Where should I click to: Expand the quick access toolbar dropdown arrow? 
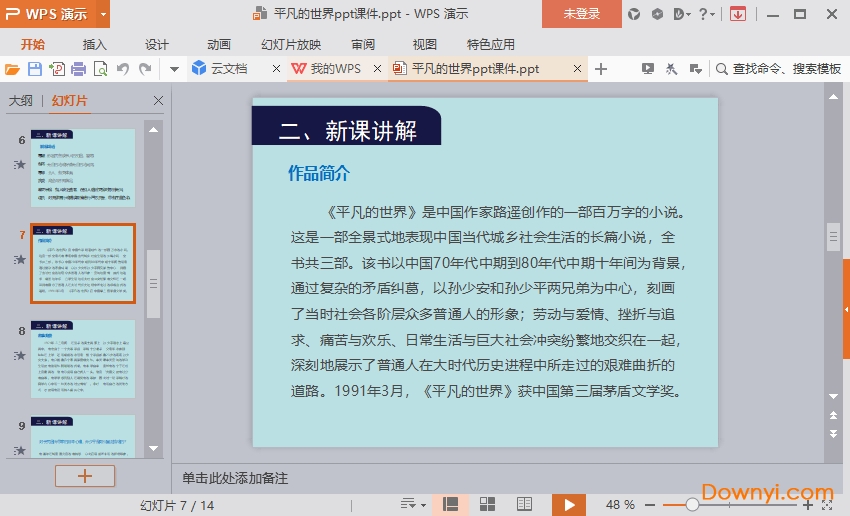click(x=174, y=69)
